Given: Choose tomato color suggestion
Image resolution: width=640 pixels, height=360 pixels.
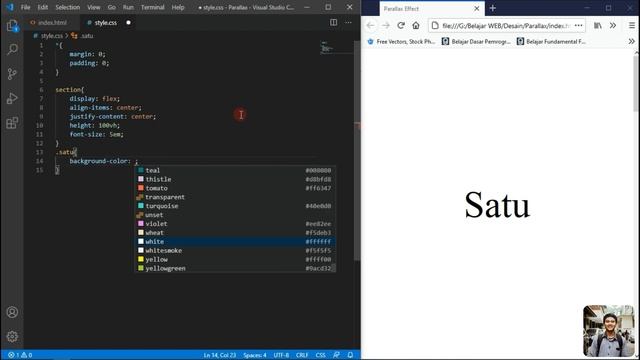Looking at the screenshot, I should pos(235,188).
